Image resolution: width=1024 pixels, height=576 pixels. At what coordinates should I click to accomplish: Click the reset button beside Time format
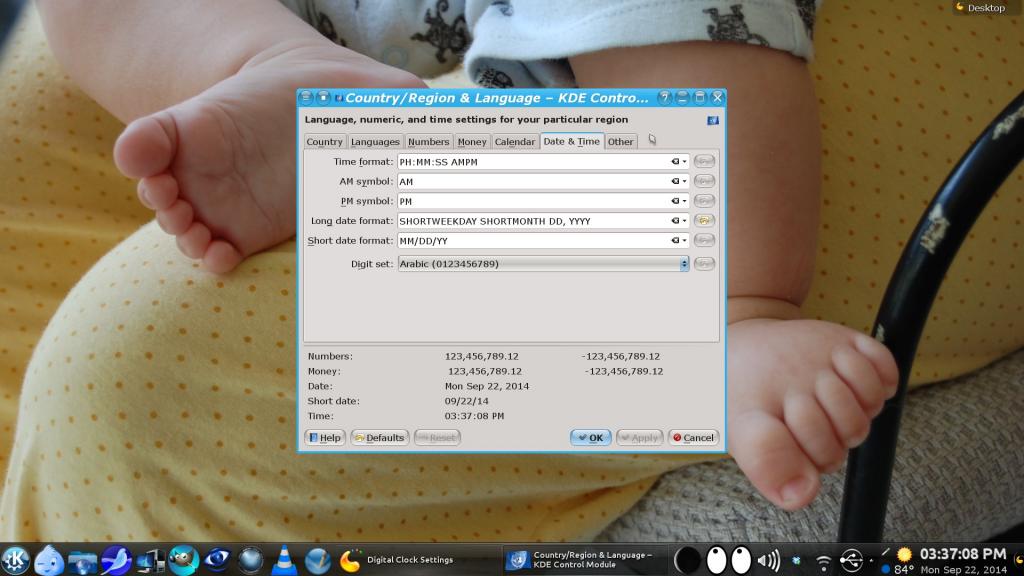[705, 161]
